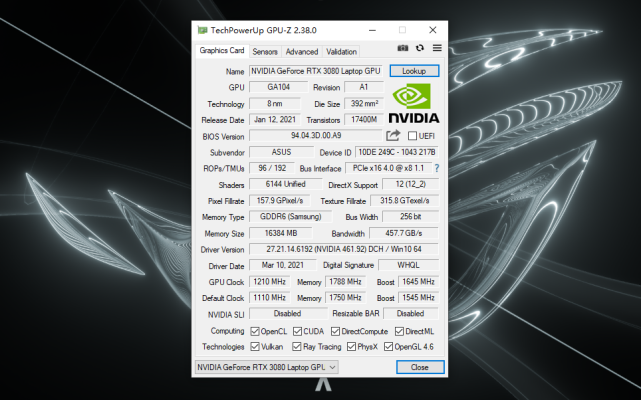Click the Close button at bottom
Screen dimensions: 641x400
420,367
